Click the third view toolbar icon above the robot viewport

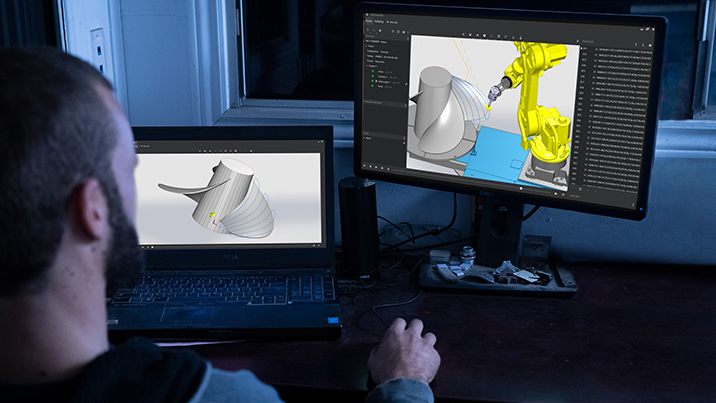(x=477, y=35)
